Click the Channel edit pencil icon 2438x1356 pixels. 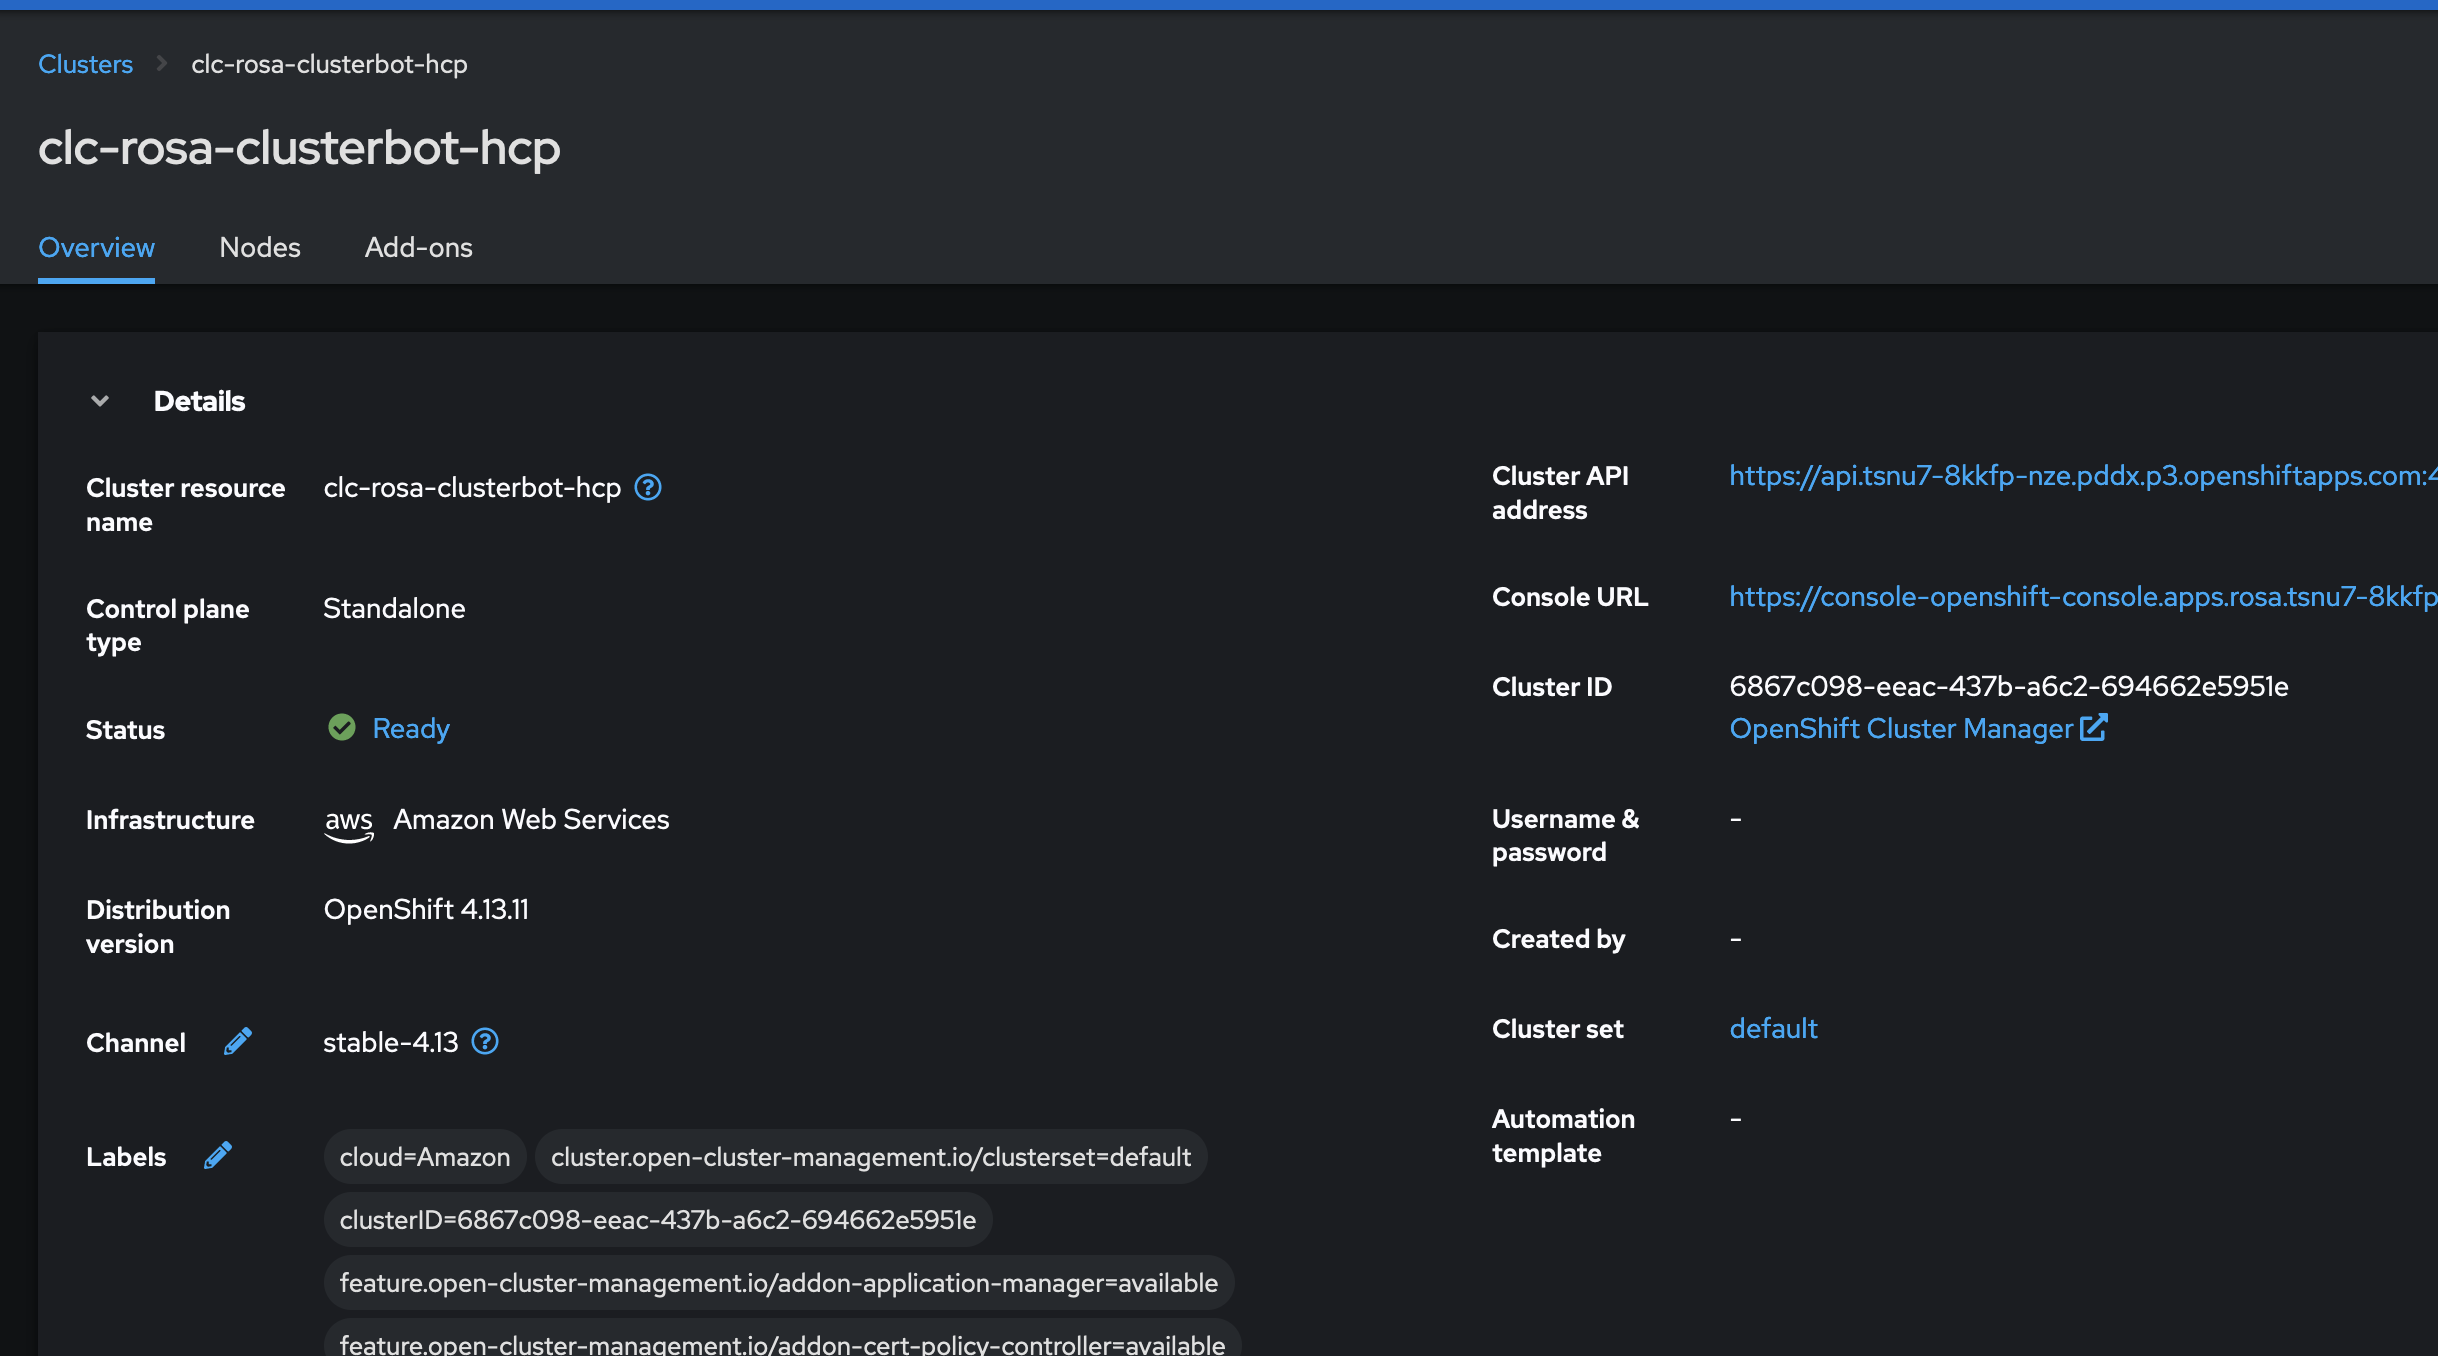(x=237, y=1041)
